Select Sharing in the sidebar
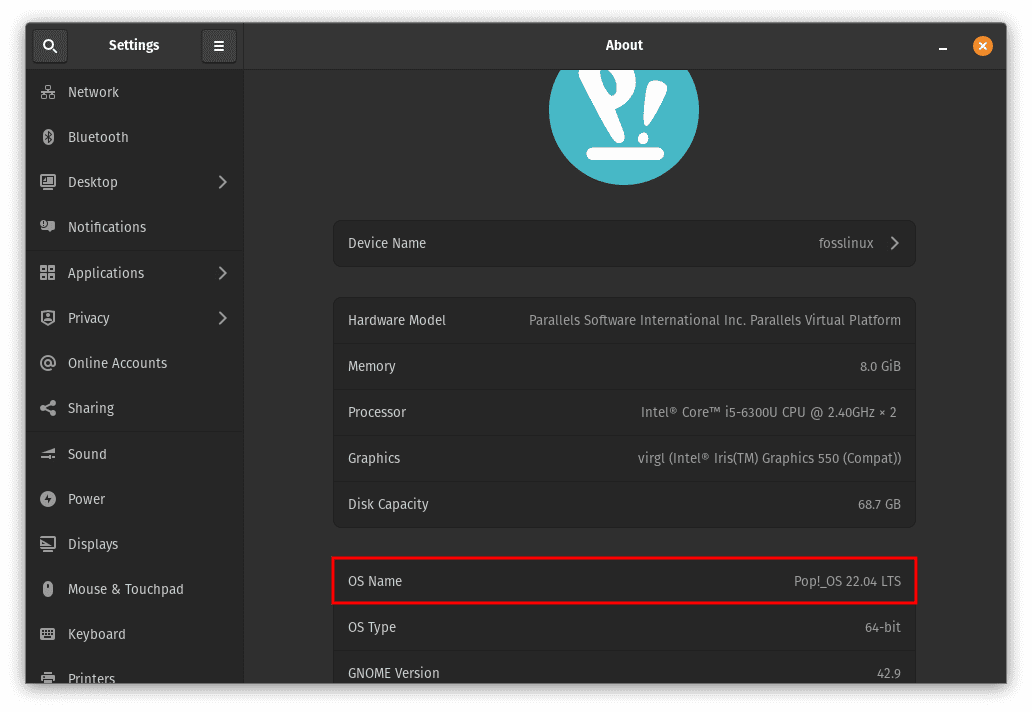This screenshot has width=1032, height=712. (x=135, y=408)
